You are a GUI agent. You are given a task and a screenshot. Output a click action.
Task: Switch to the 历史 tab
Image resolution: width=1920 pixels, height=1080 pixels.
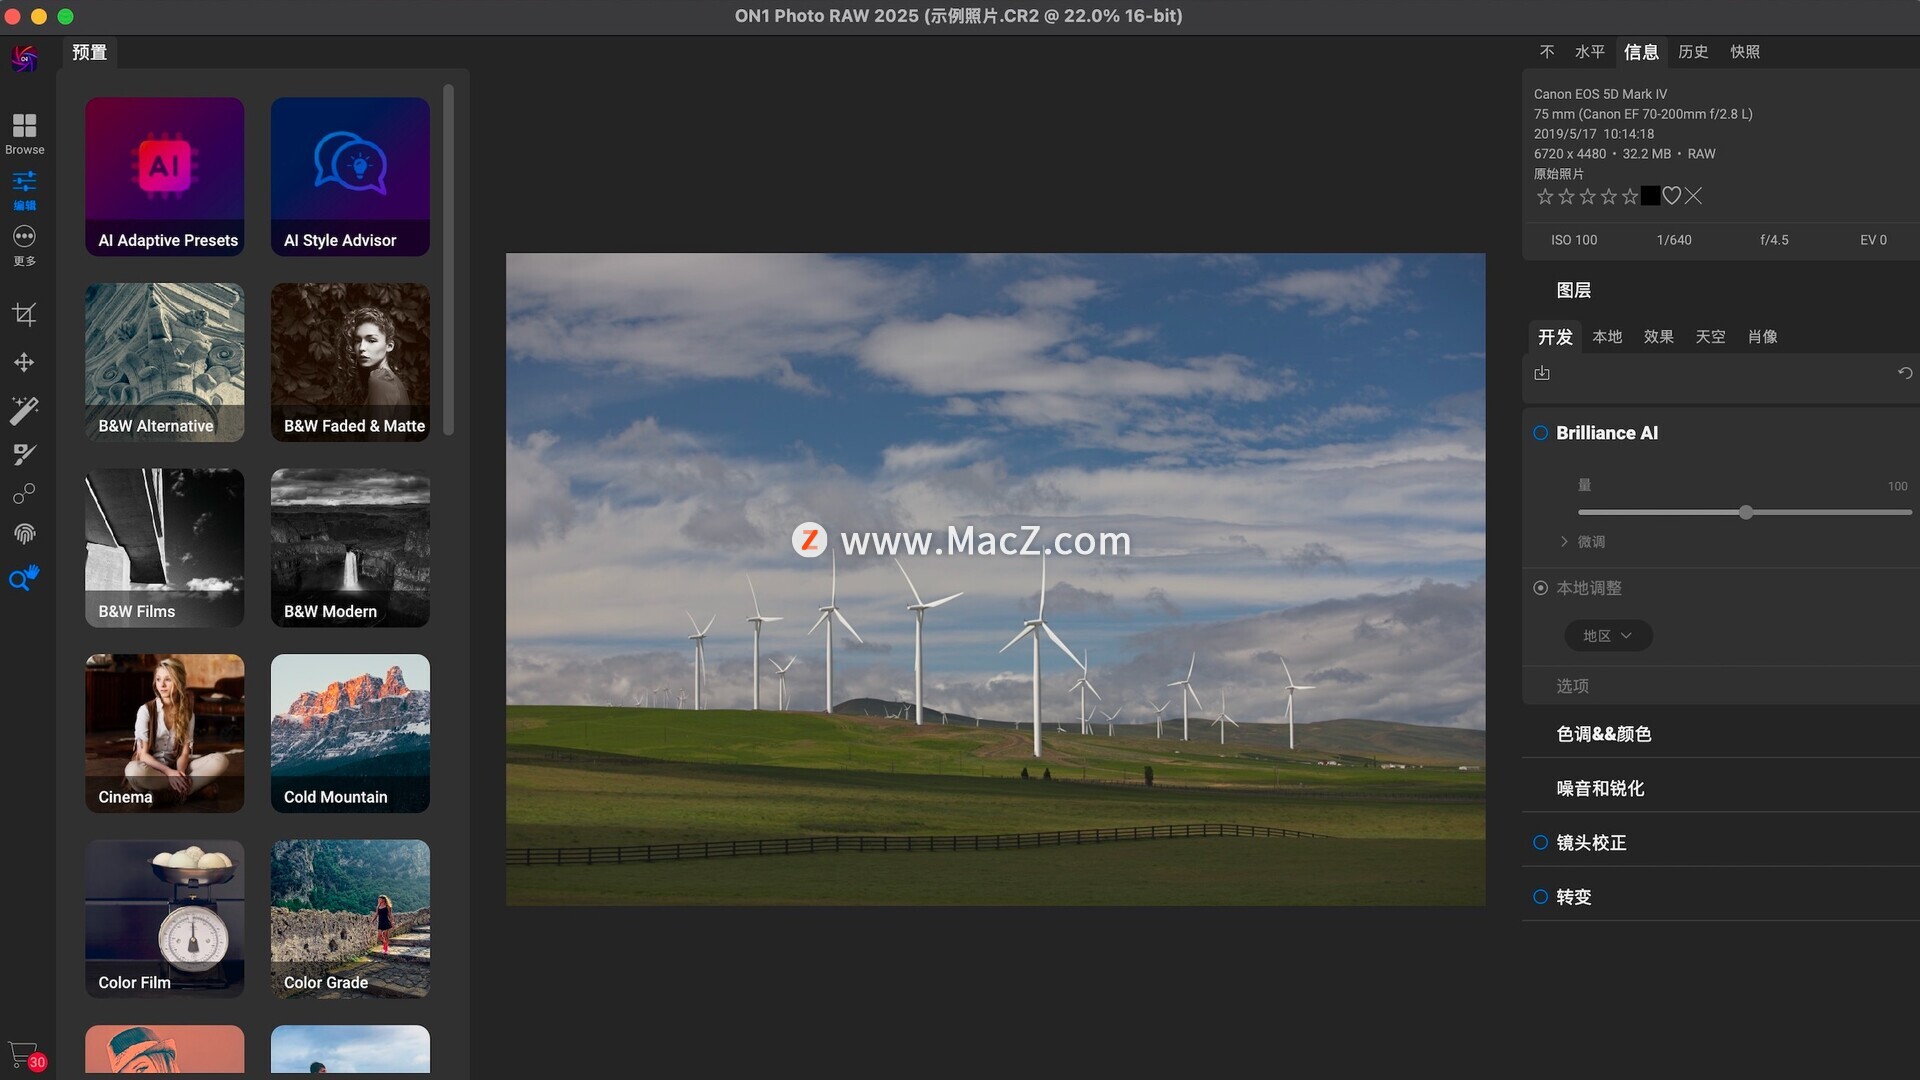(1693, 52)
